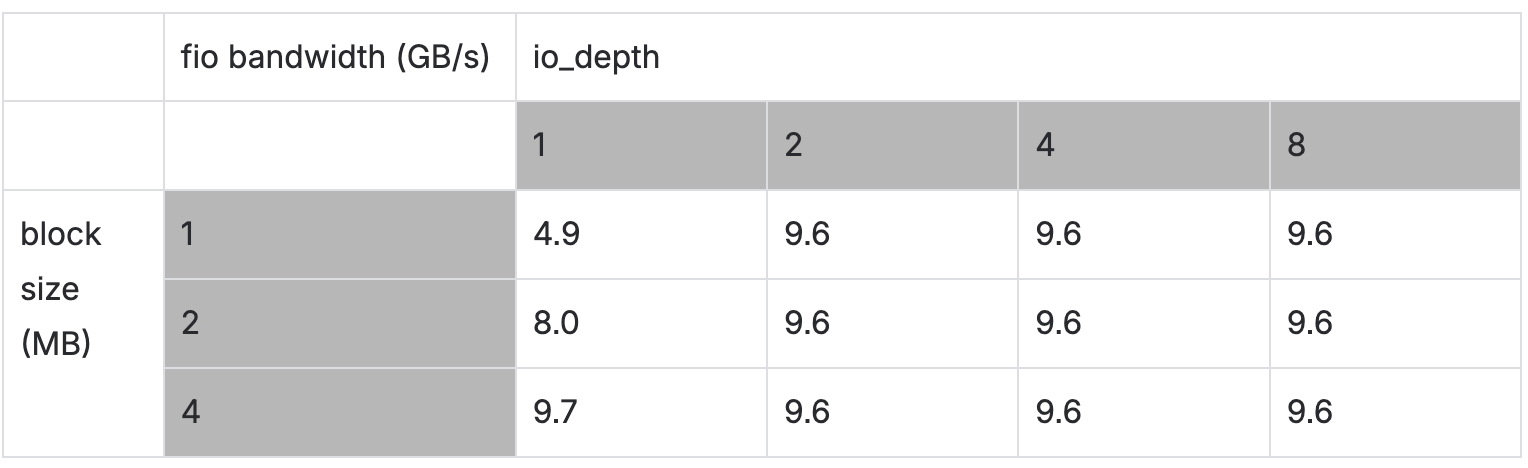Click 9.6 for block size 1, io_depth 4
This screenshot has width=1528, height=468.
tap(1144, 235)
